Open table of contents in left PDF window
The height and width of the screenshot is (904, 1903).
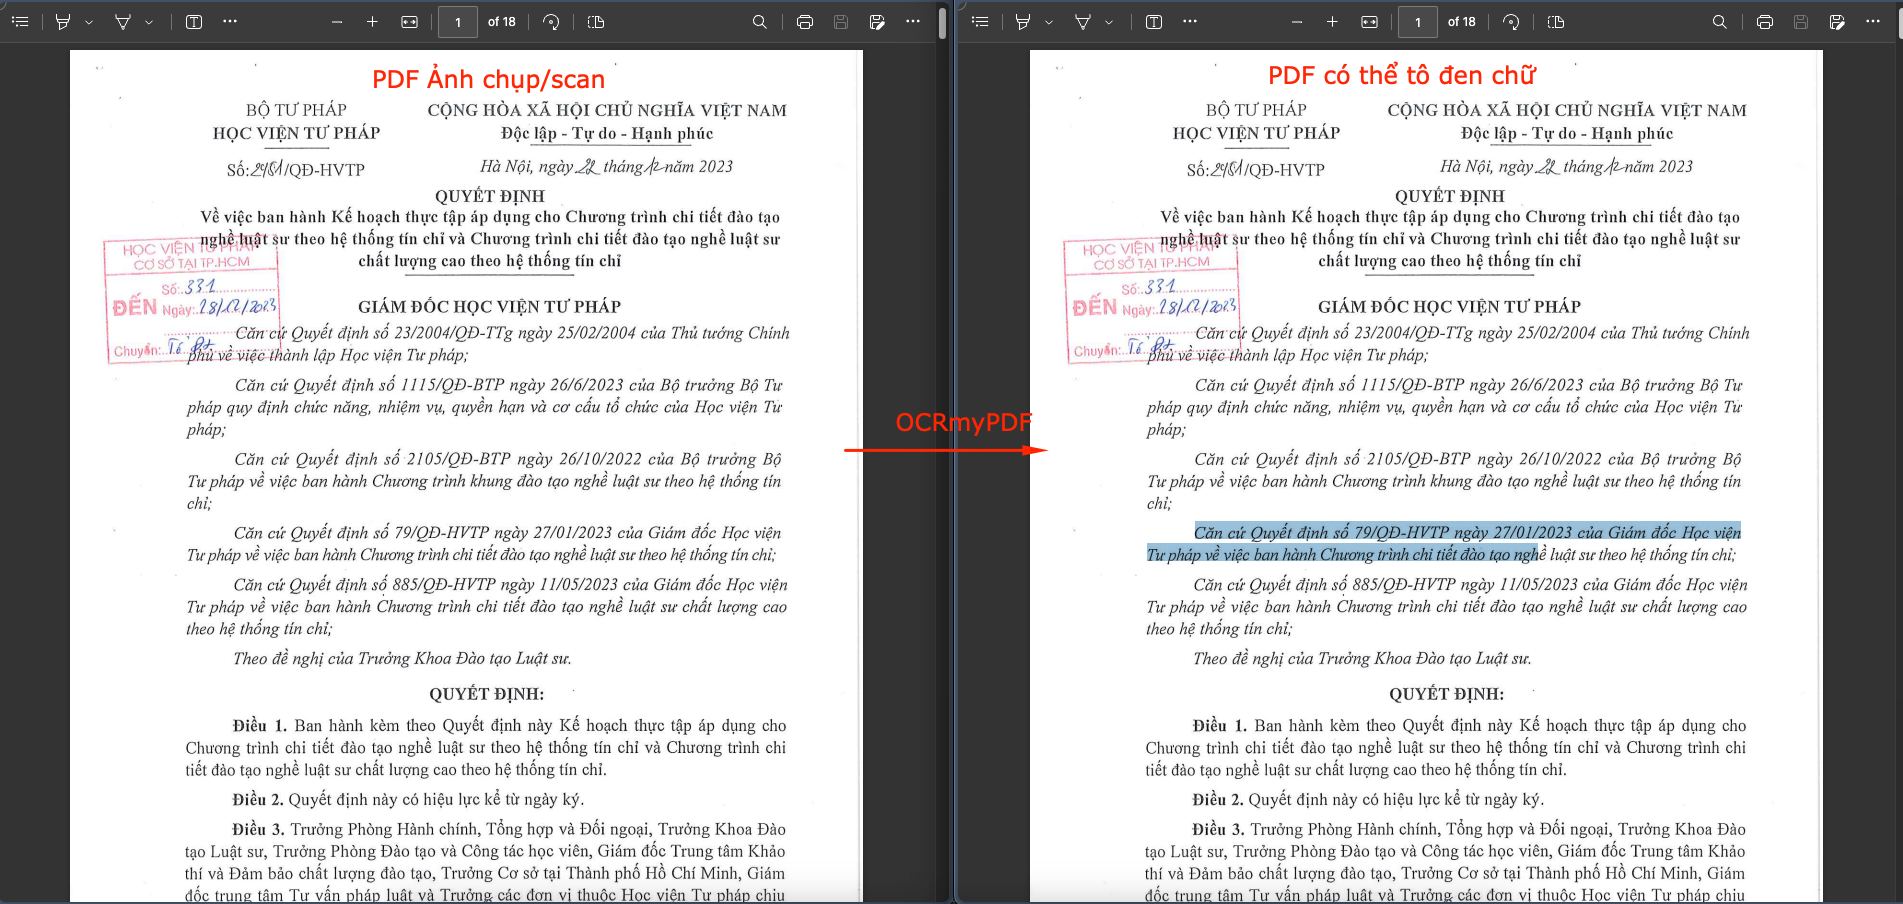[20, 21]
